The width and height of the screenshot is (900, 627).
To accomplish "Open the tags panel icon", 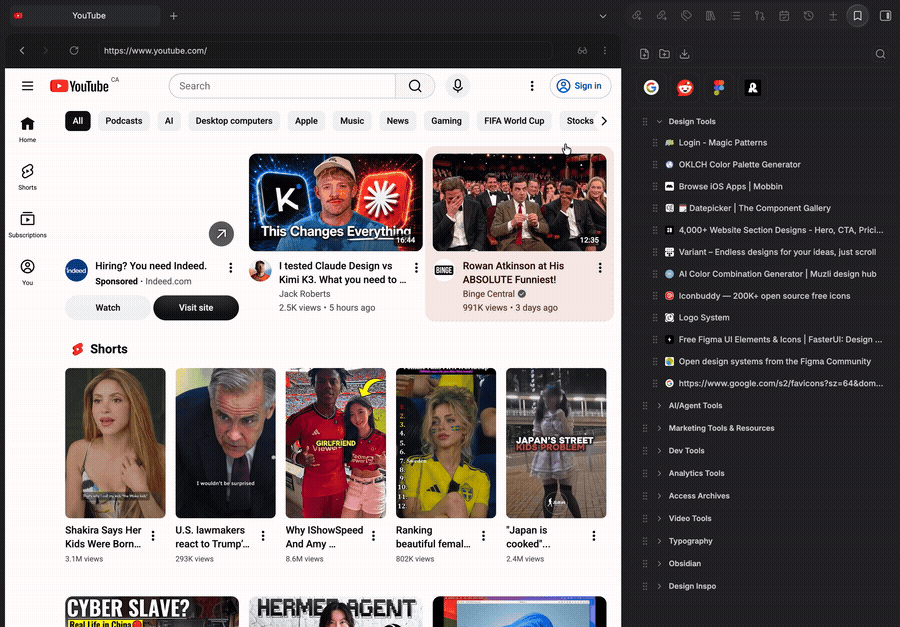I will (686, 16).
